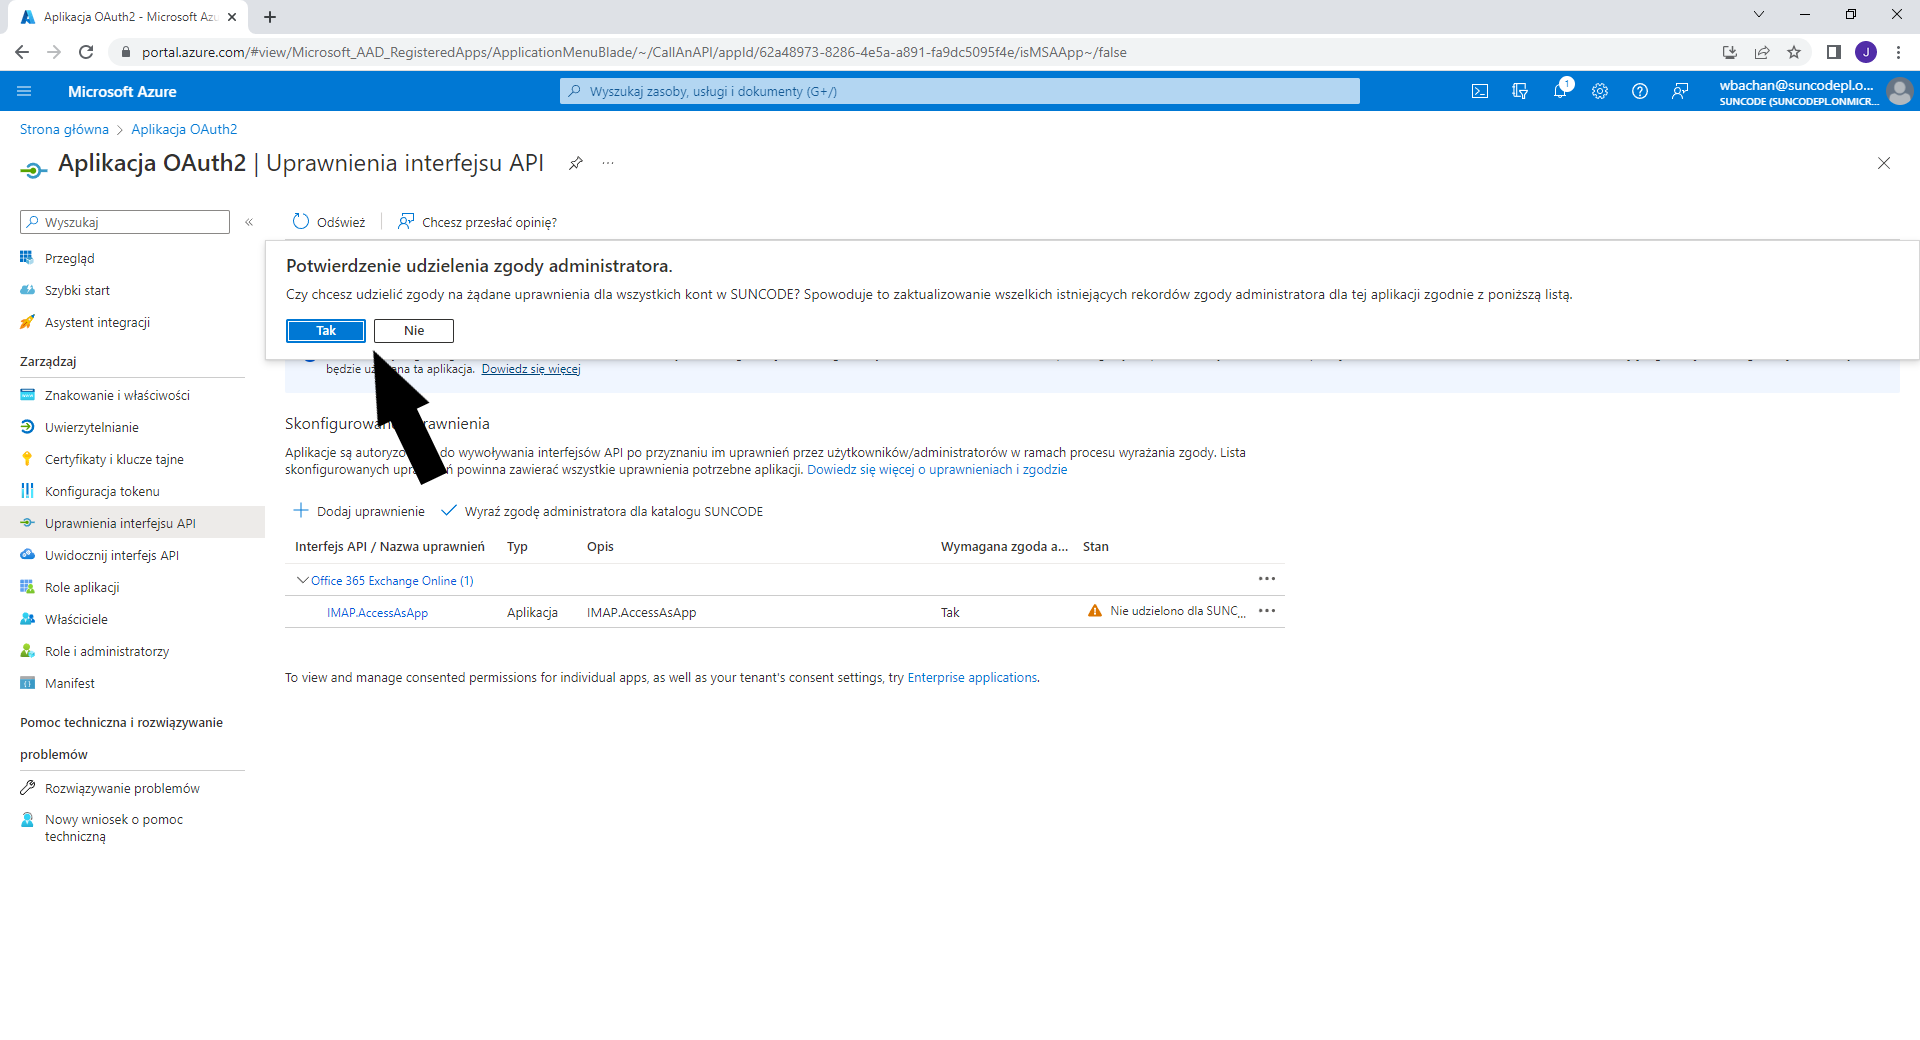Click Dowiedz się więcej link in banner
Image resolution: width=1920 pixels, height=1040 pixels.
point(531,369)
